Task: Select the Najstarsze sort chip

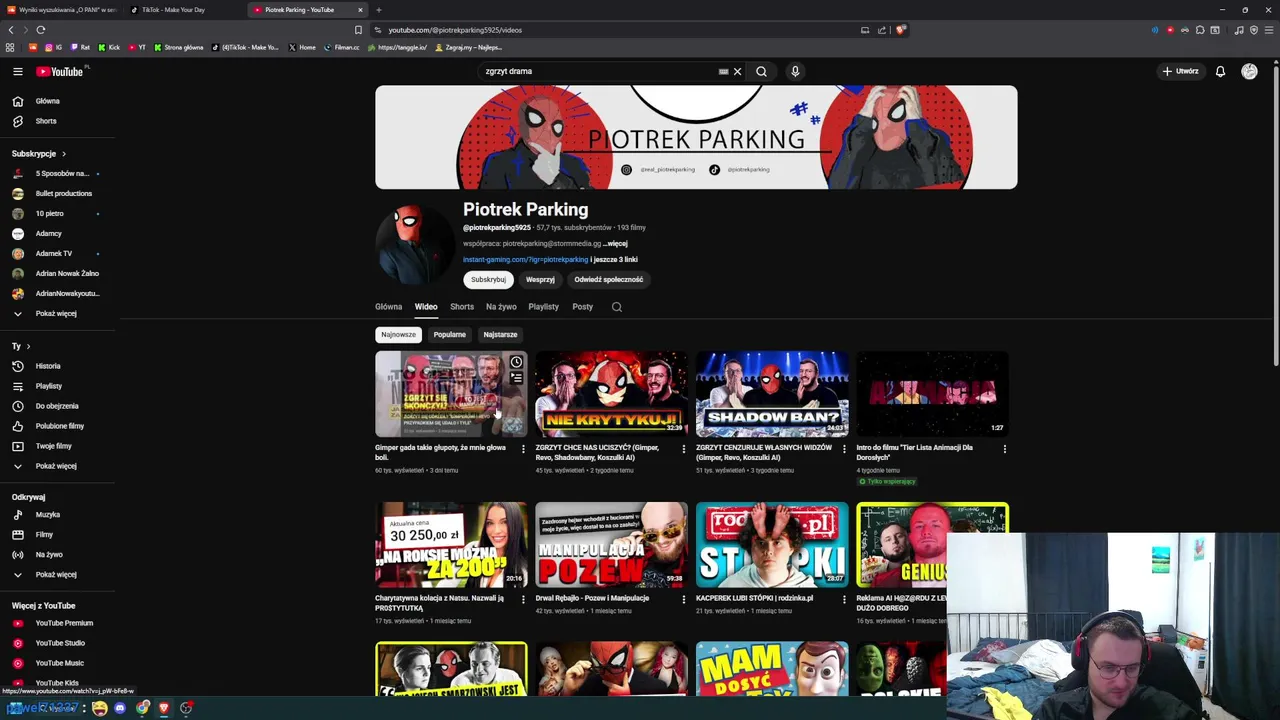Action: 500,335
